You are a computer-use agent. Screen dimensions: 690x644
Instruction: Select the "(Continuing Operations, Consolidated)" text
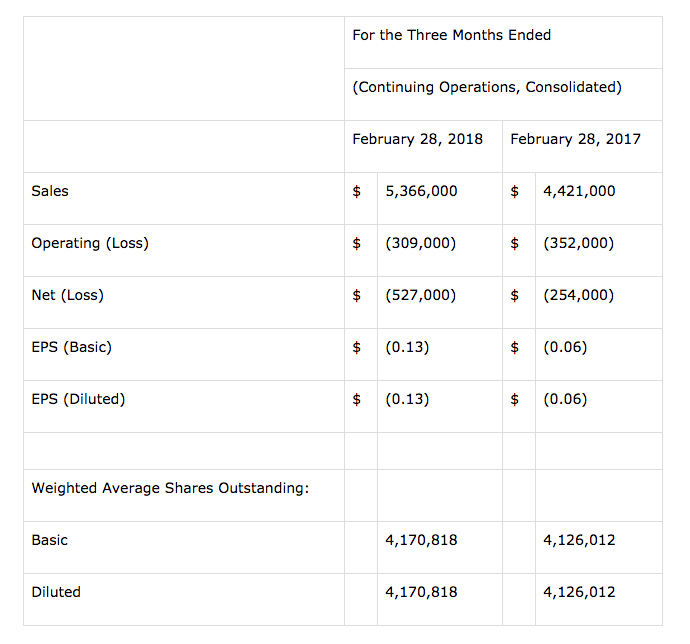coord(486,87)
